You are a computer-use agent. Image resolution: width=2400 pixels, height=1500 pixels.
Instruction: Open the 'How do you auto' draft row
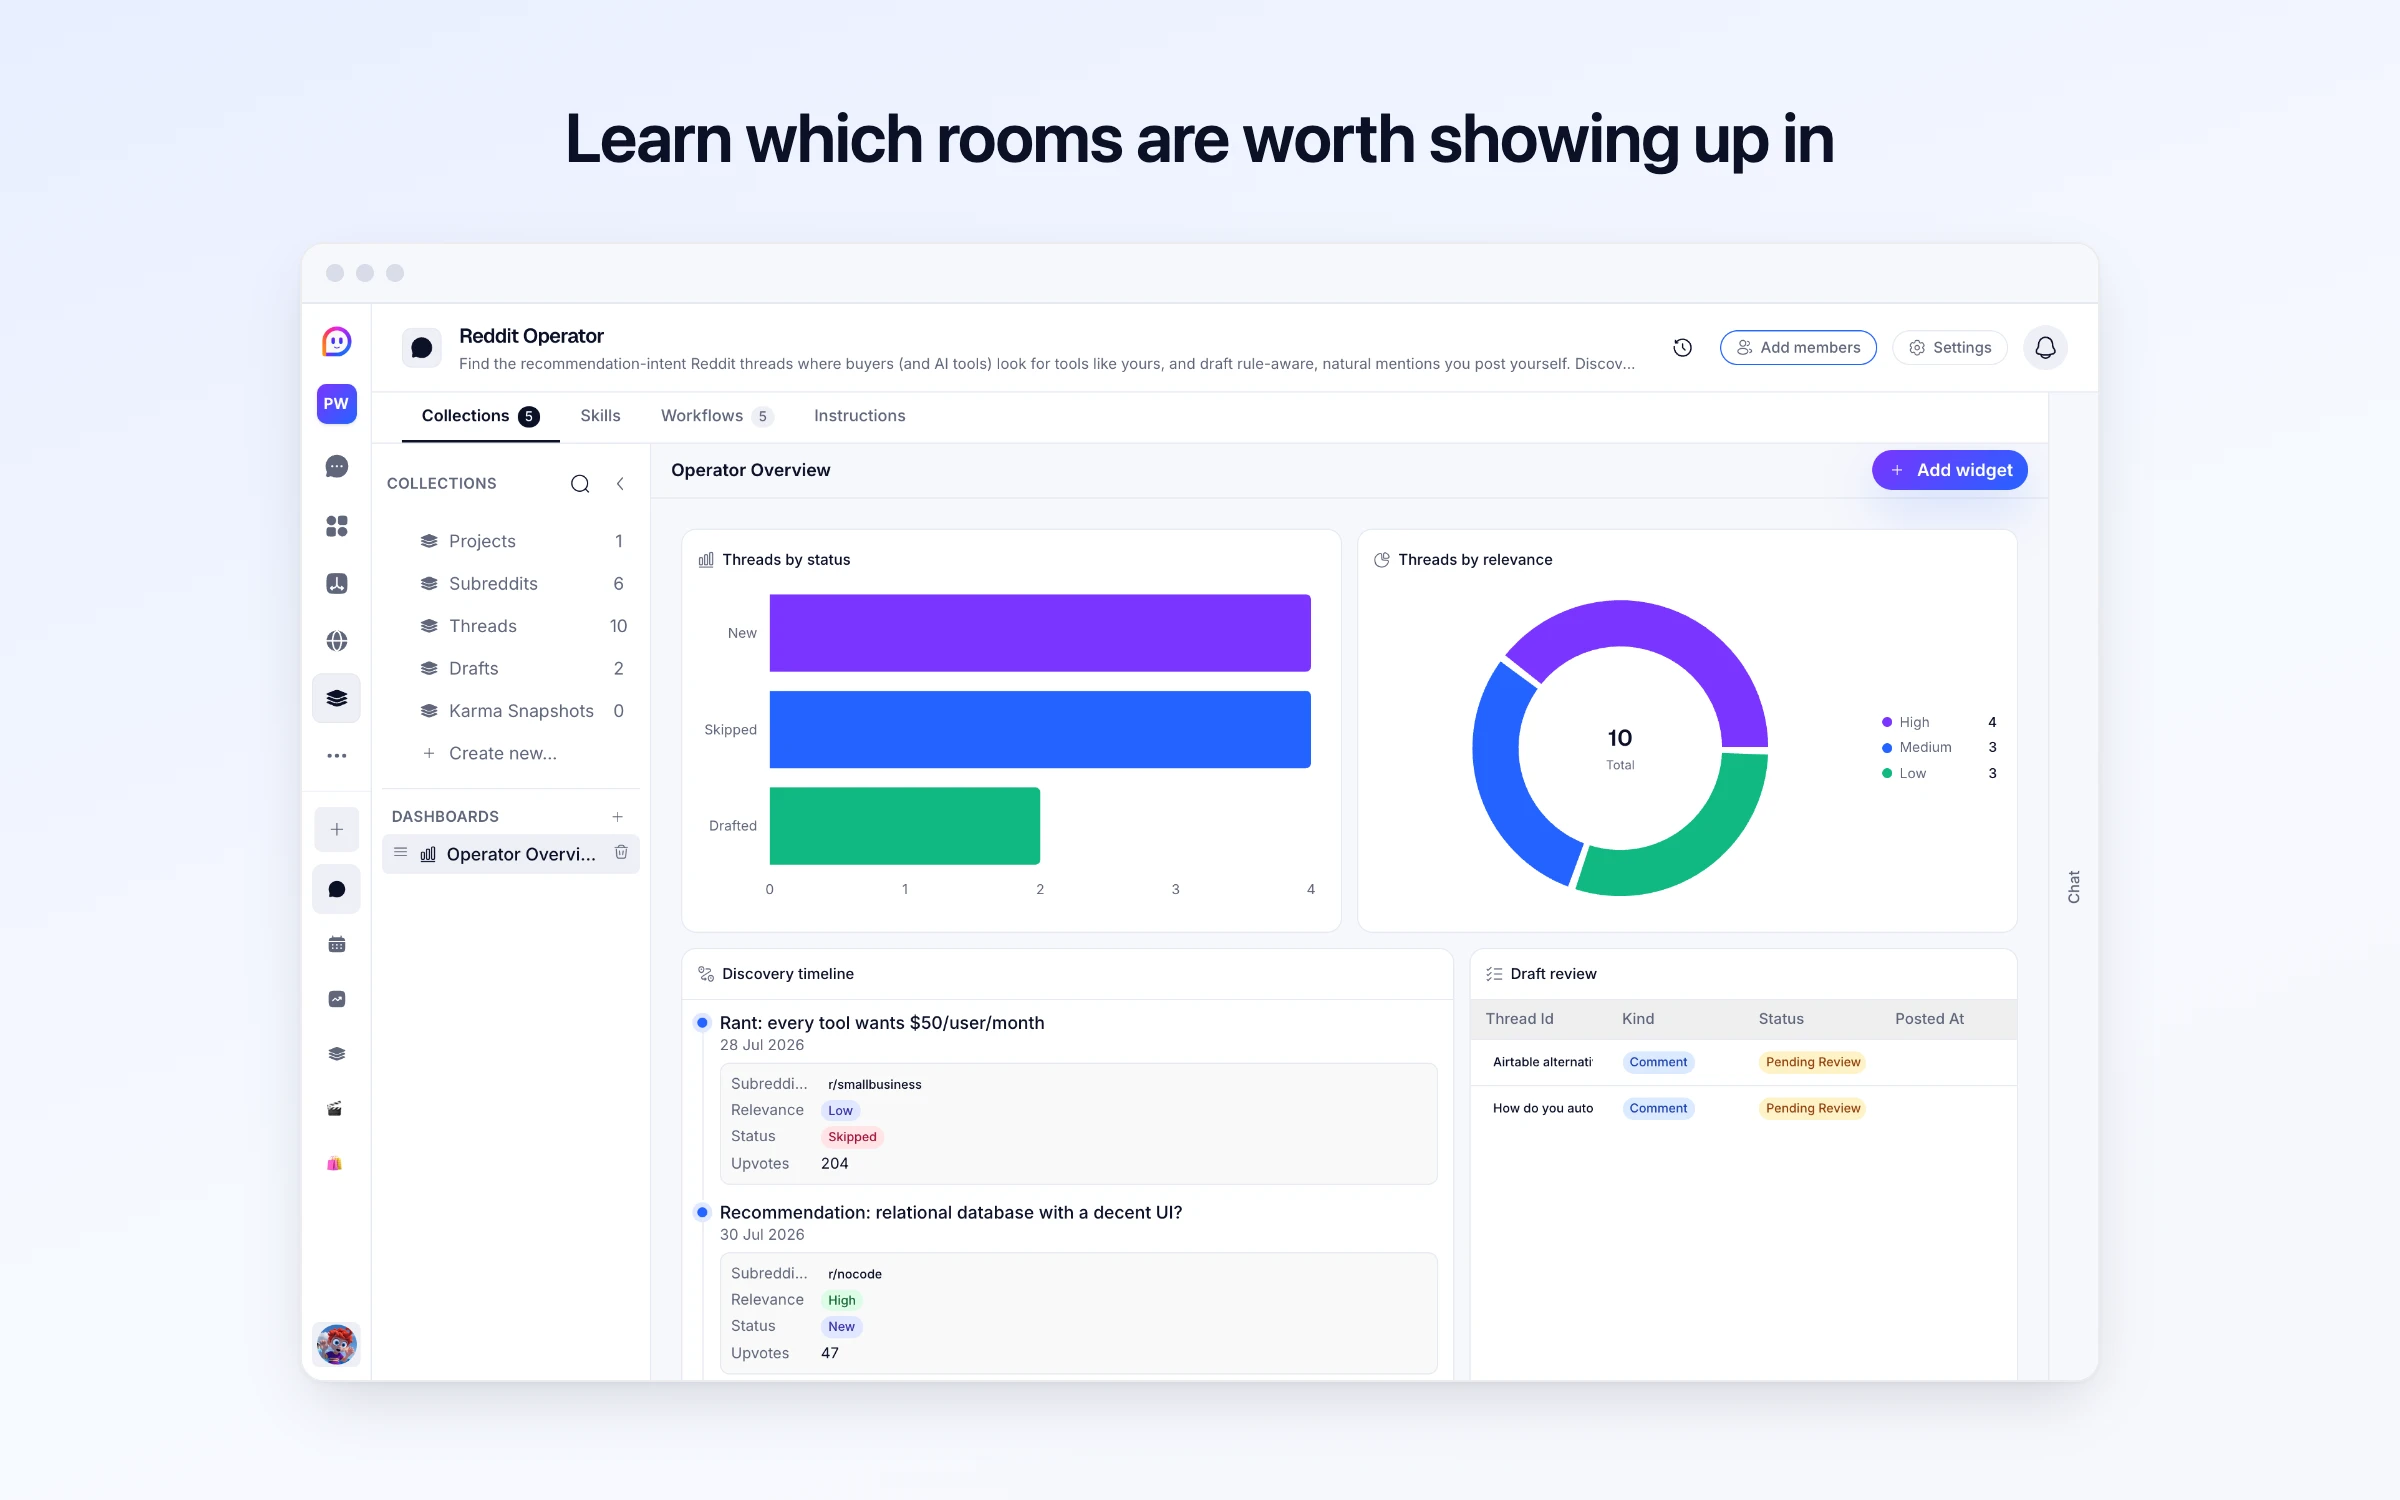click(x=1744, y=1108)
